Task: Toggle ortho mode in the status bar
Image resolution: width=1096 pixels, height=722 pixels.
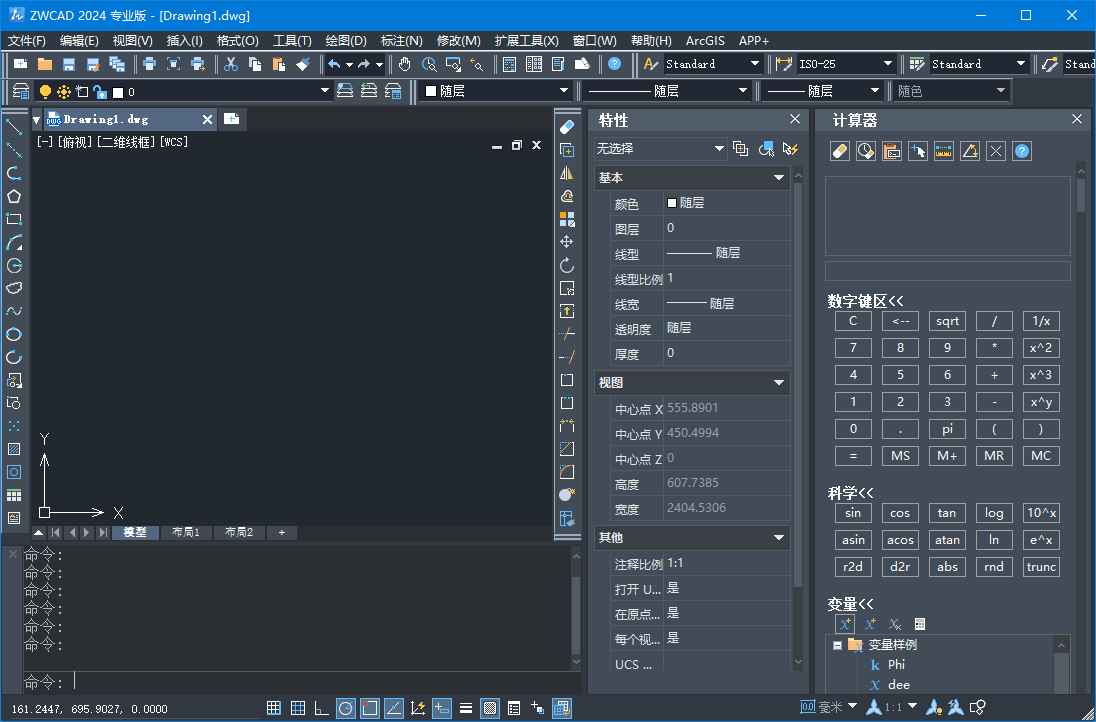Action: click(x=320, y=708)
